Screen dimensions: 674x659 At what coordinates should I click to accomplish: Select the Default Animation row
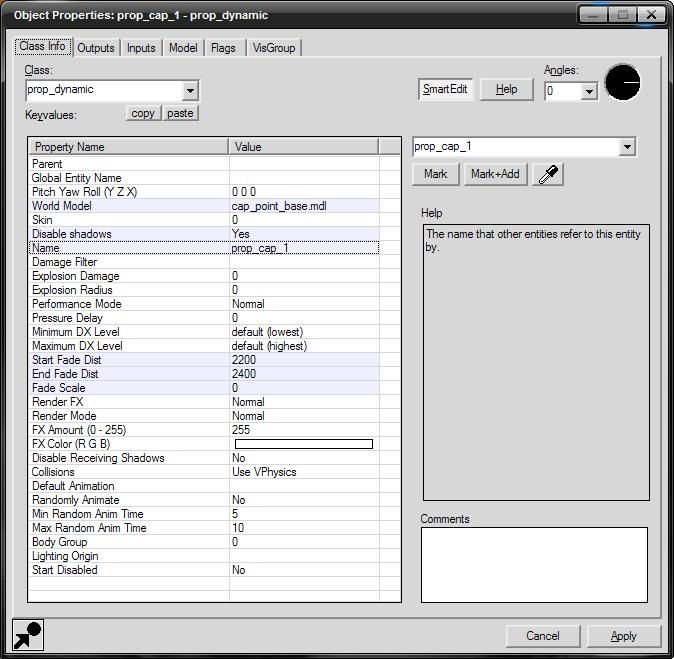[204, 486]
